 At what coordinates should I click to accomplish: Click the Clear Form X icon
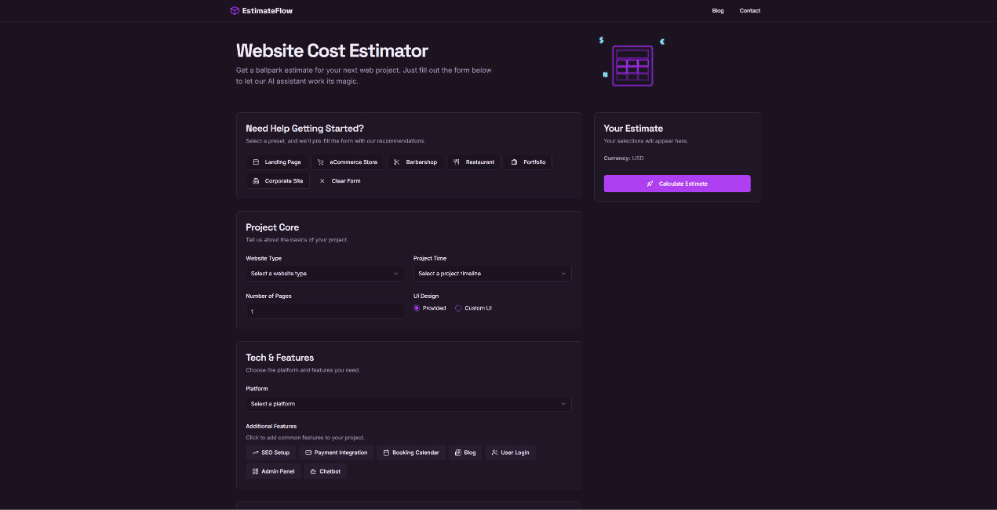pyautogui.click(x=322, y=181)
